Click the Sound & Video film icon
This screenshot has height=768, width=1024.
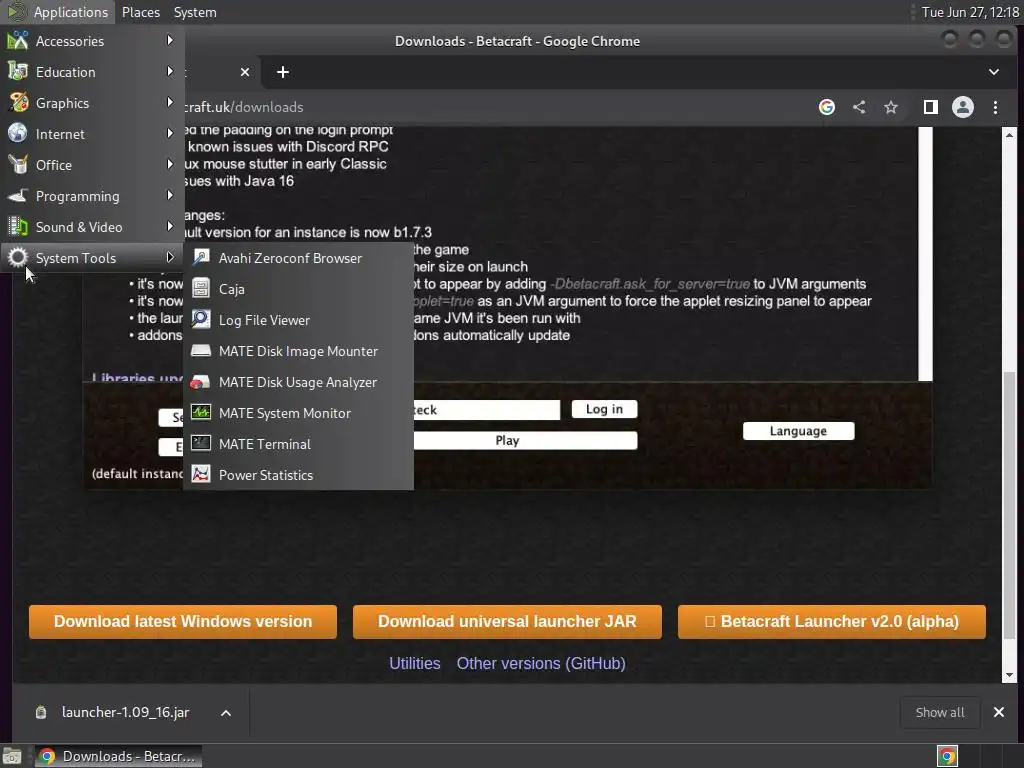[x=18, y=227]
